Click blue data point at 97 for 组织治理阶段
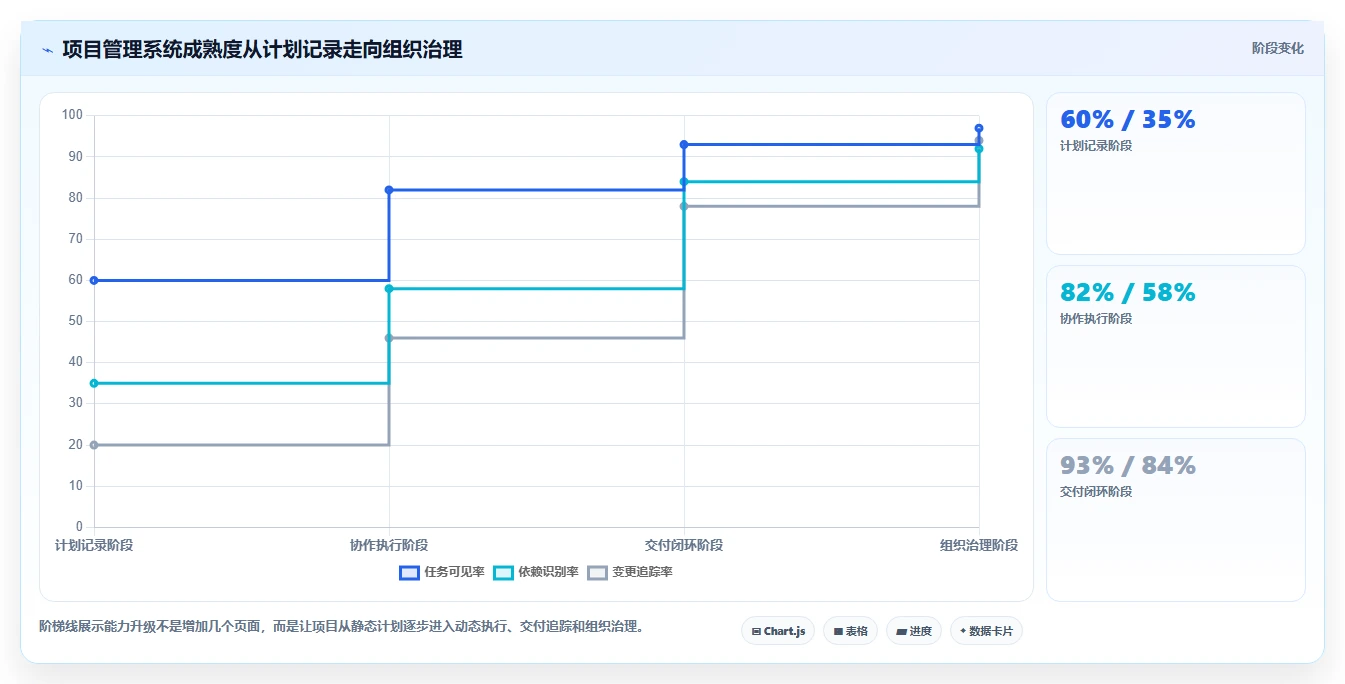This screenshot has height=684, width=1345. pos(979,128)
